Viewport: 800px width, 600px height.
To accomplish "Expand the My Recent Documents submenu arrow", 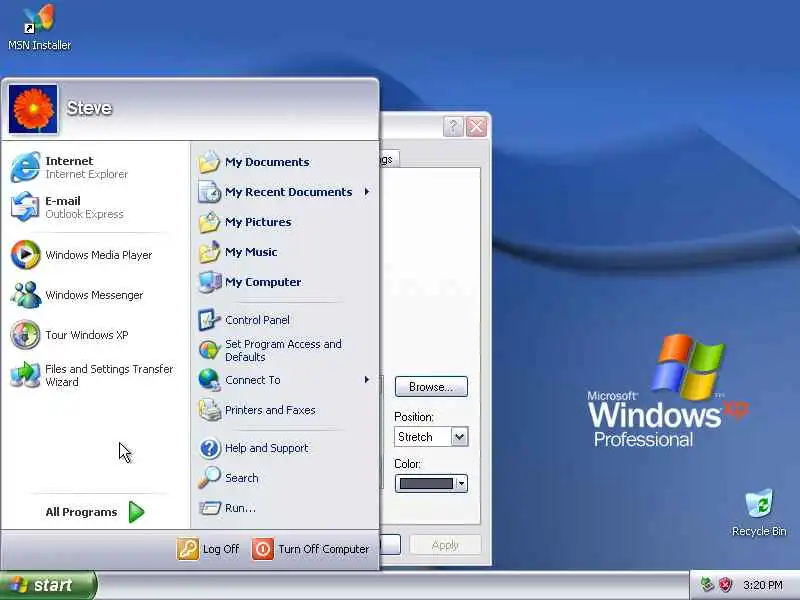I will 367,192.
